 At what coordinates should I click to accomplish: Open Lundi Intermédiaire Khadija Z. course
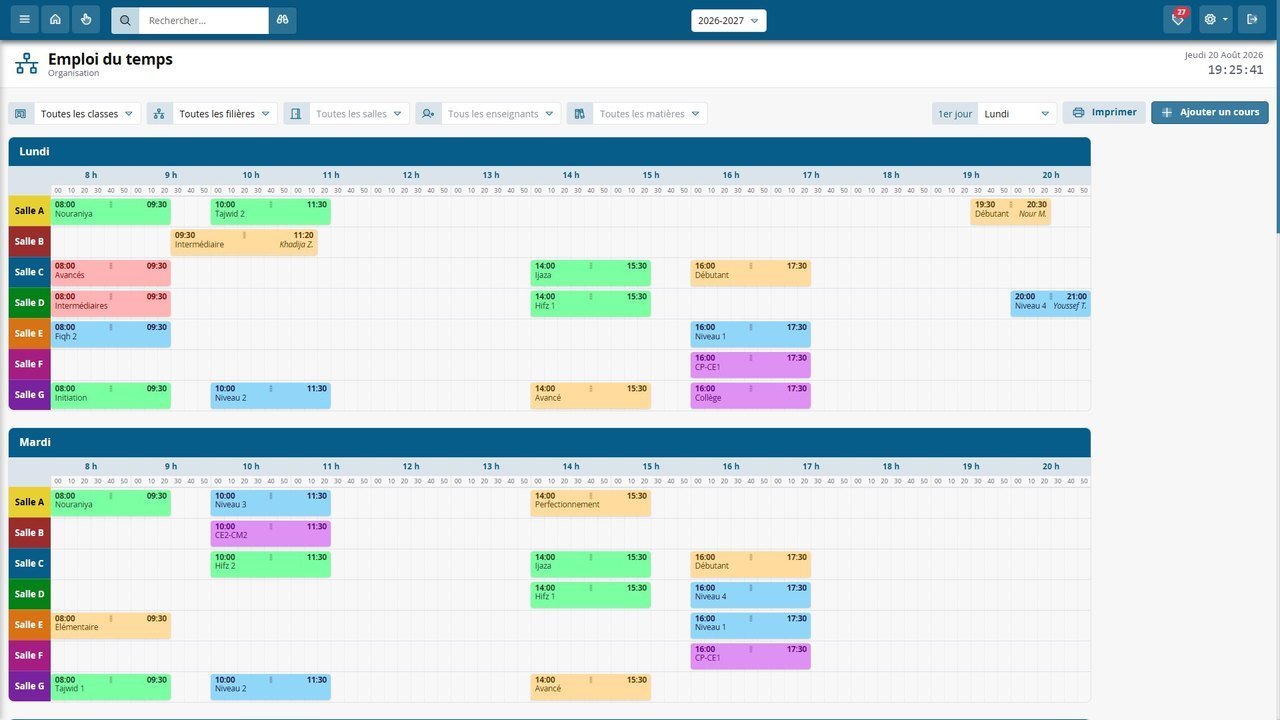point(244,242)
